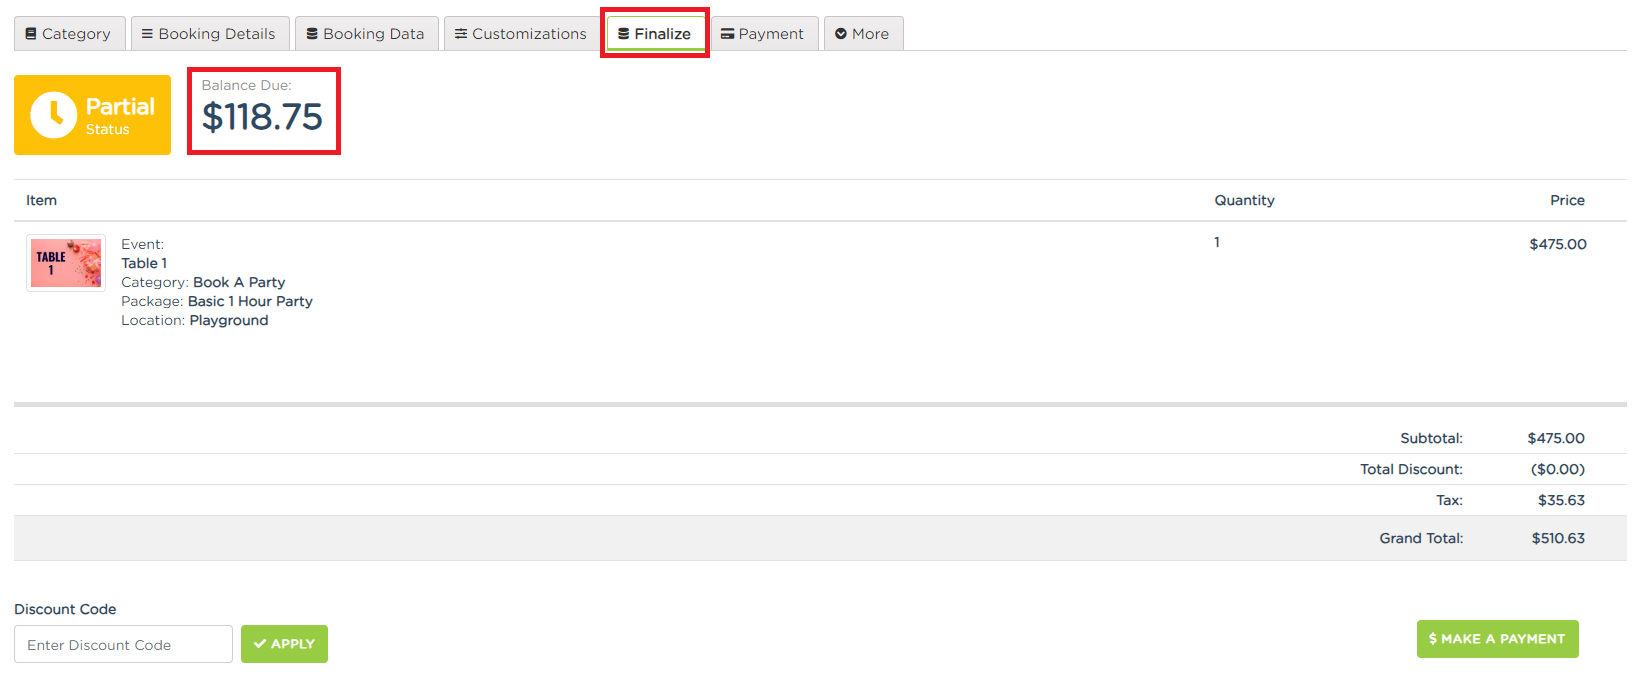Open the Table 1 event thumbnail
This screenshot has width=1644, height=693.
(x=66, y=263)
